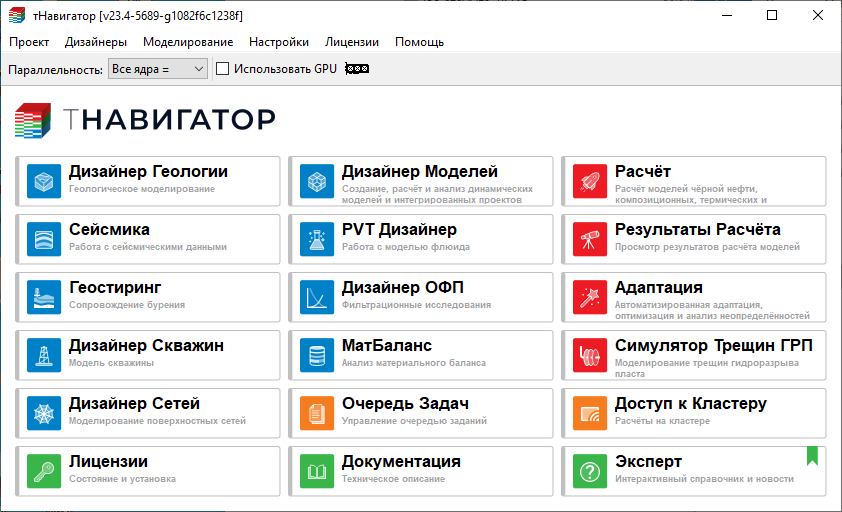Click 'Моделирование трещин гидроразрыва пласта' text
The image size is (842, 512).
tap(707, 369)
